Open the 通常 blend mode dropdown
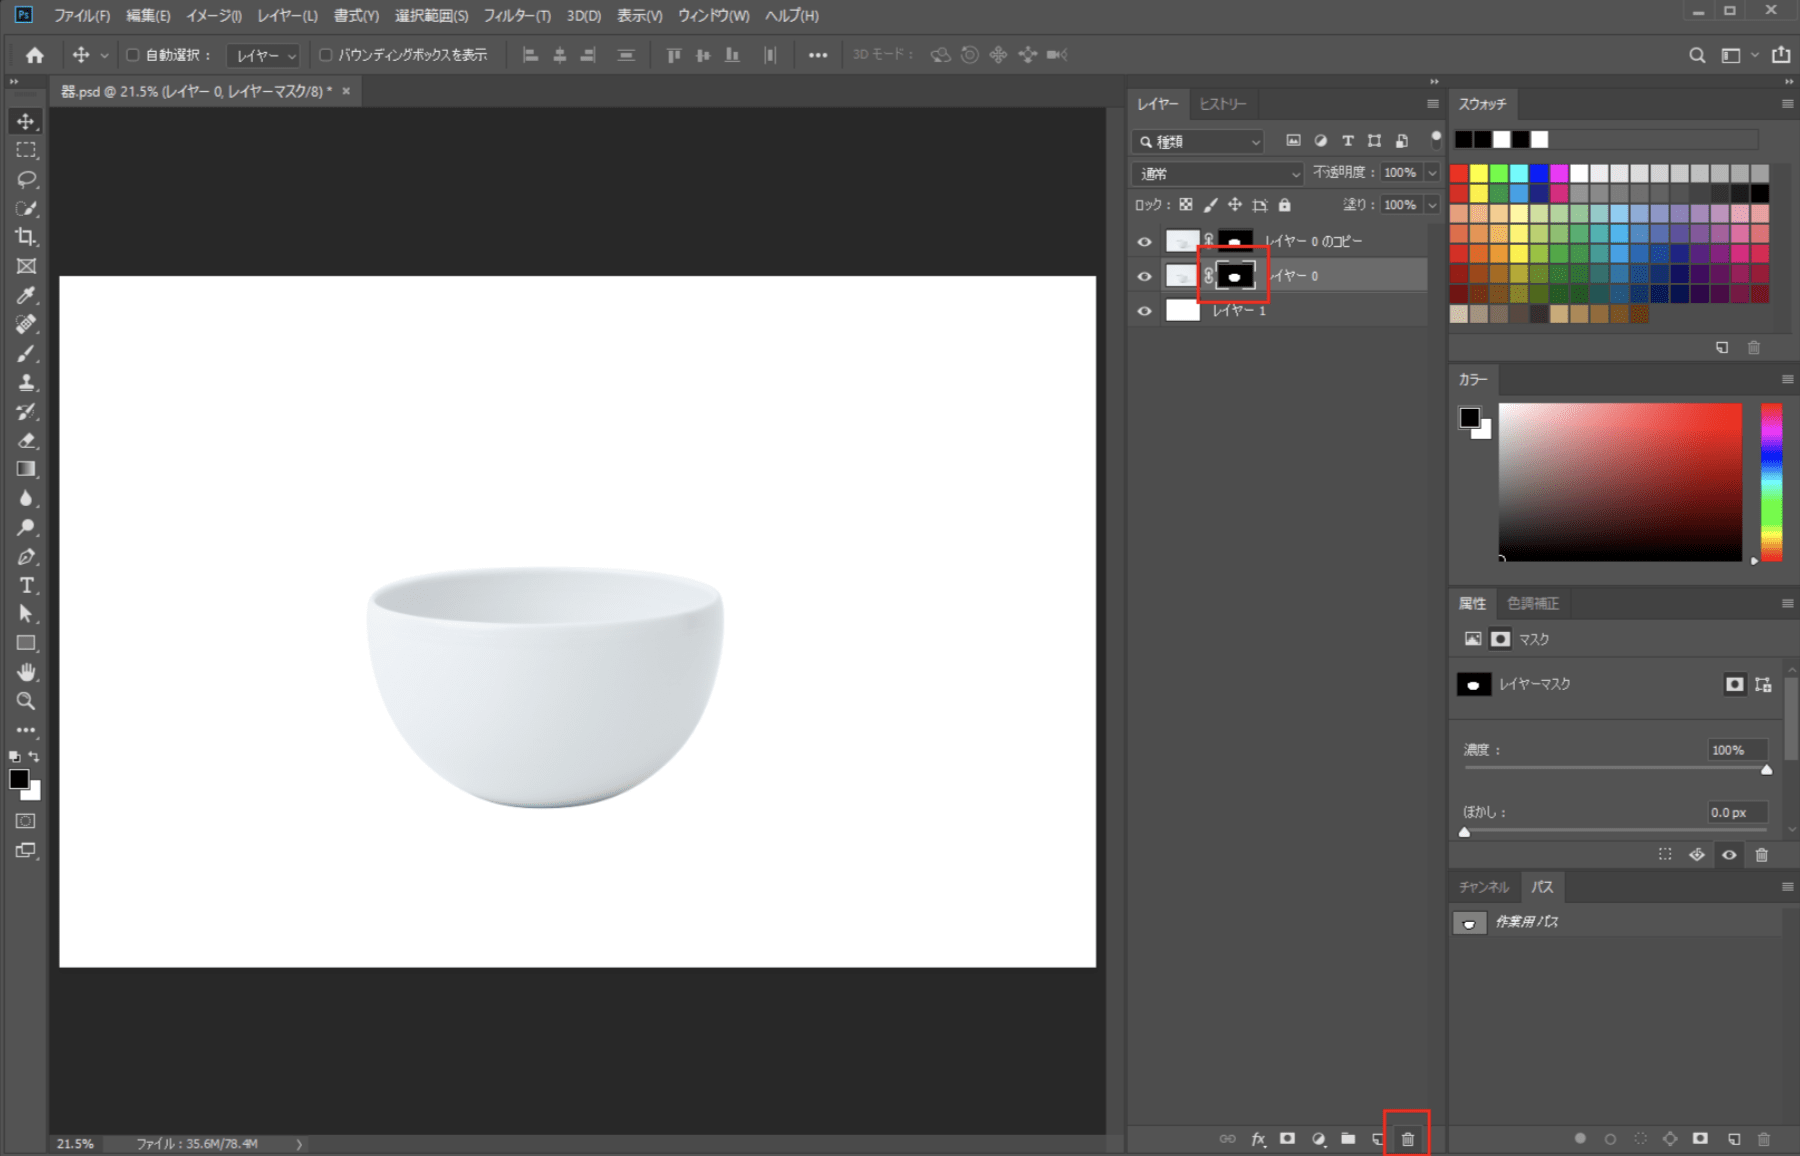Screen dimensions: 1800x1156 pyautogui.click(x=1219, y=174)
